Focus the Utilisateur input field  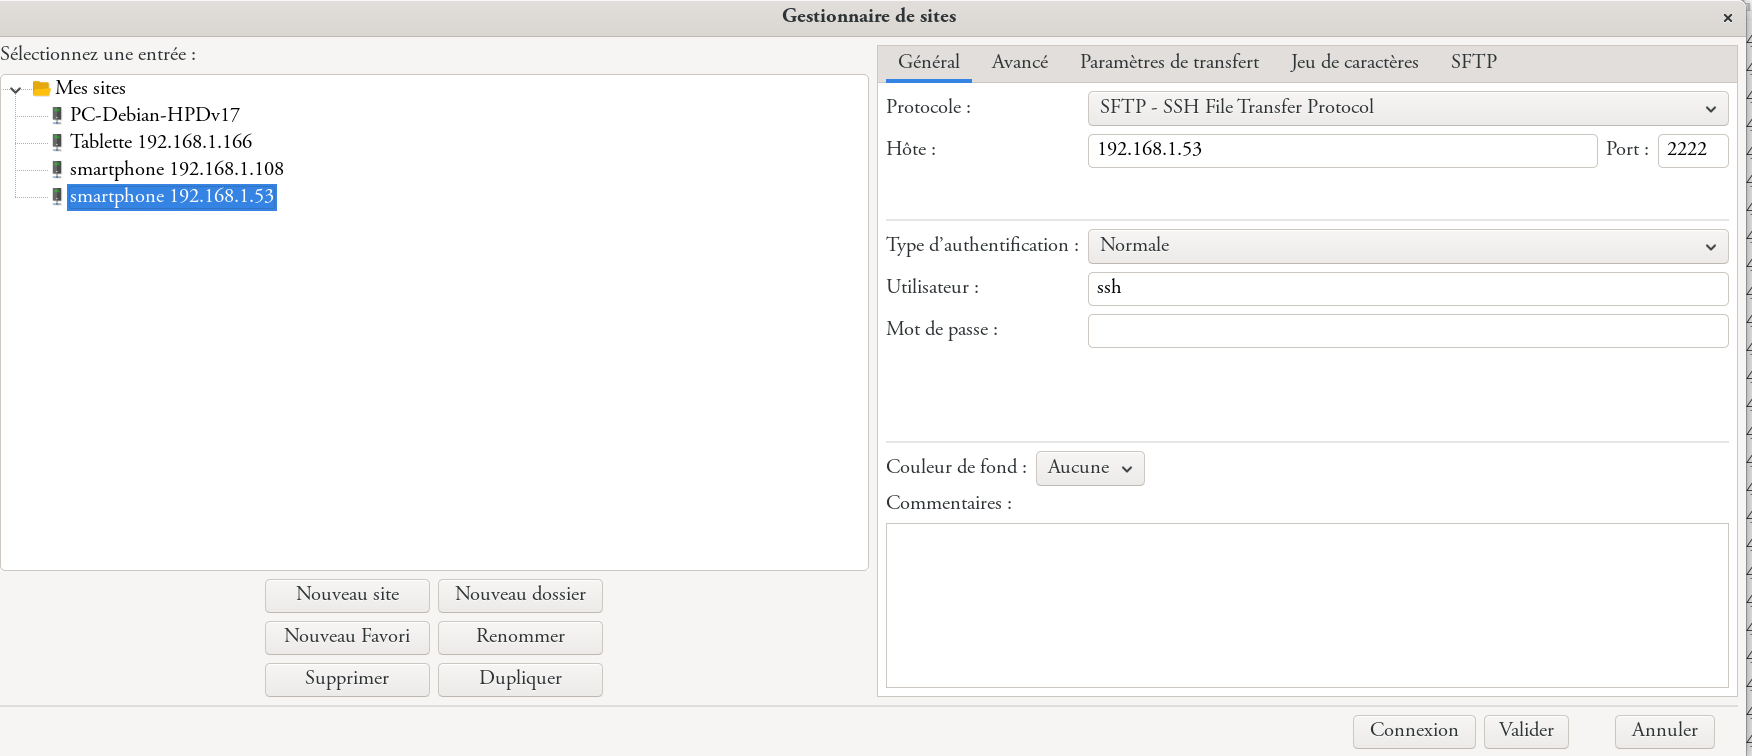click(x=1408, y=288)
